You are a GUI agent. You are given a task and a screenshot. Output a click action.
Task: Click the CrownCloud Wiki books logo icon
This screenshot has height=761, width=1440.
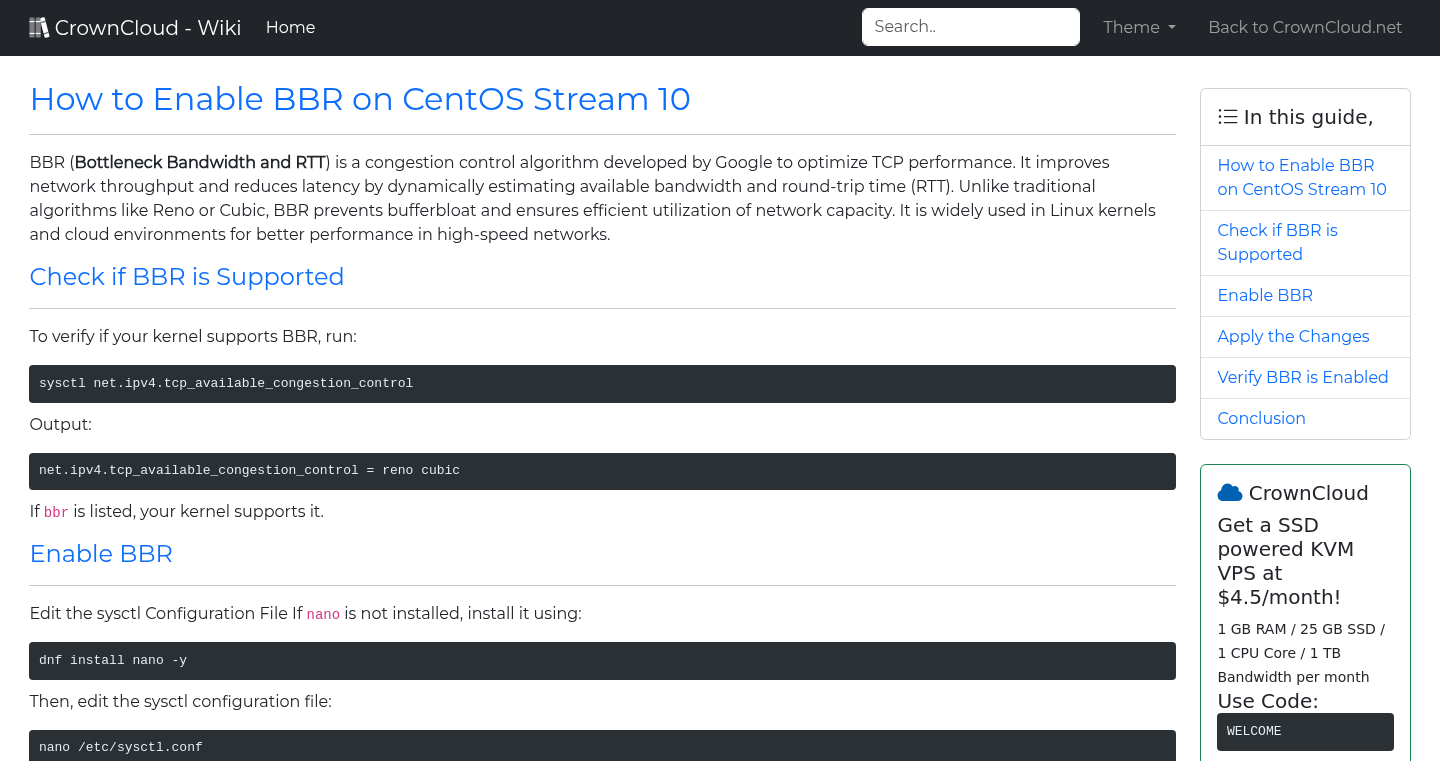(x=39, y=26)
